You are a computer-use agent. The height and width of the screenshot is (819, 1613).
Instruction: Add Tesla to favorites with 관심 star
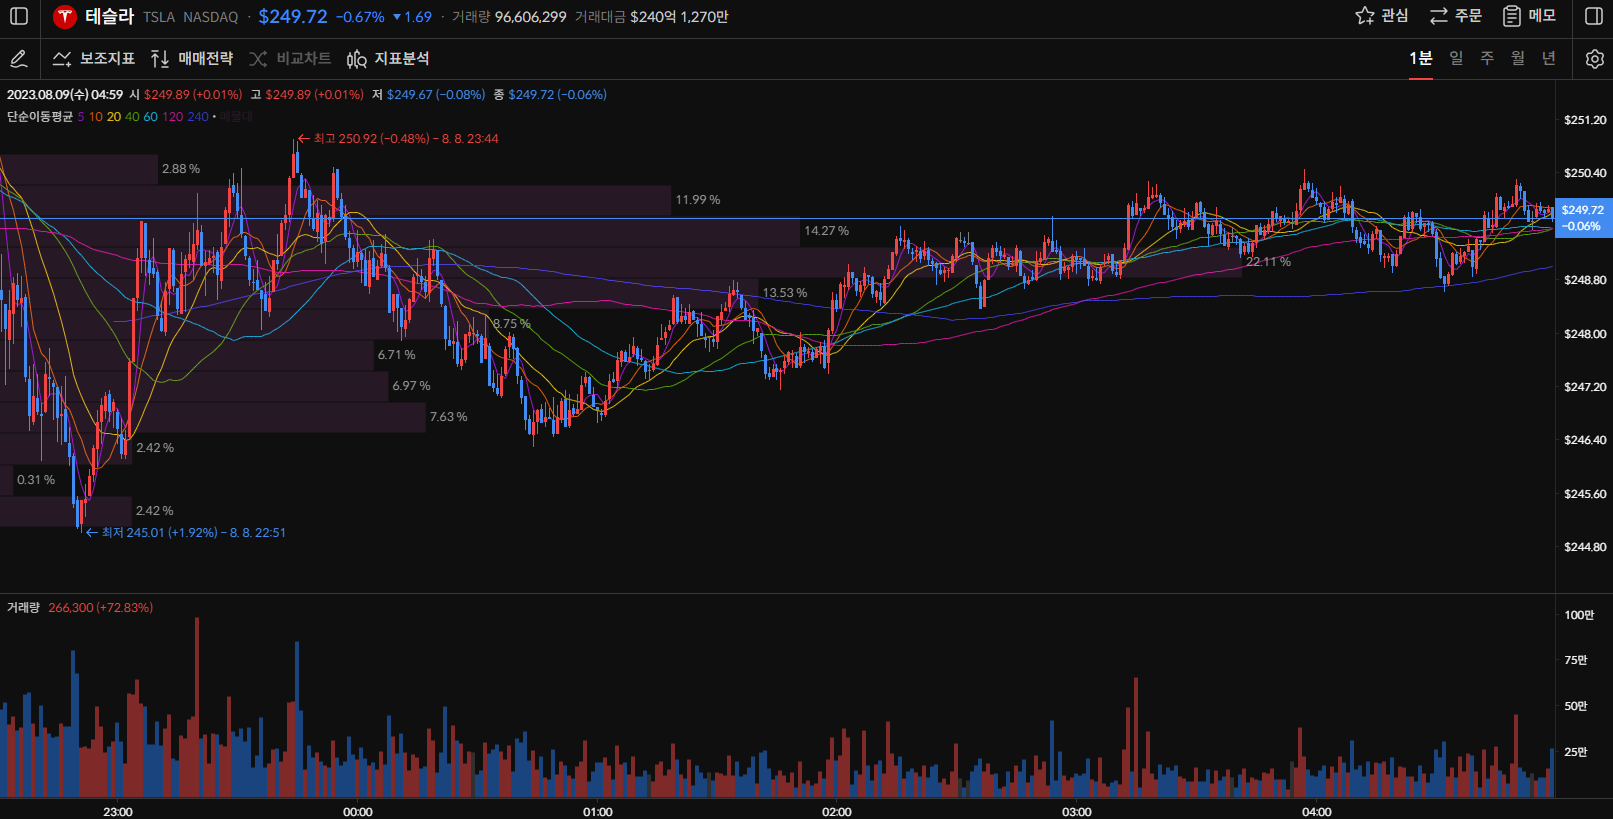click(x=1381, y=16)
